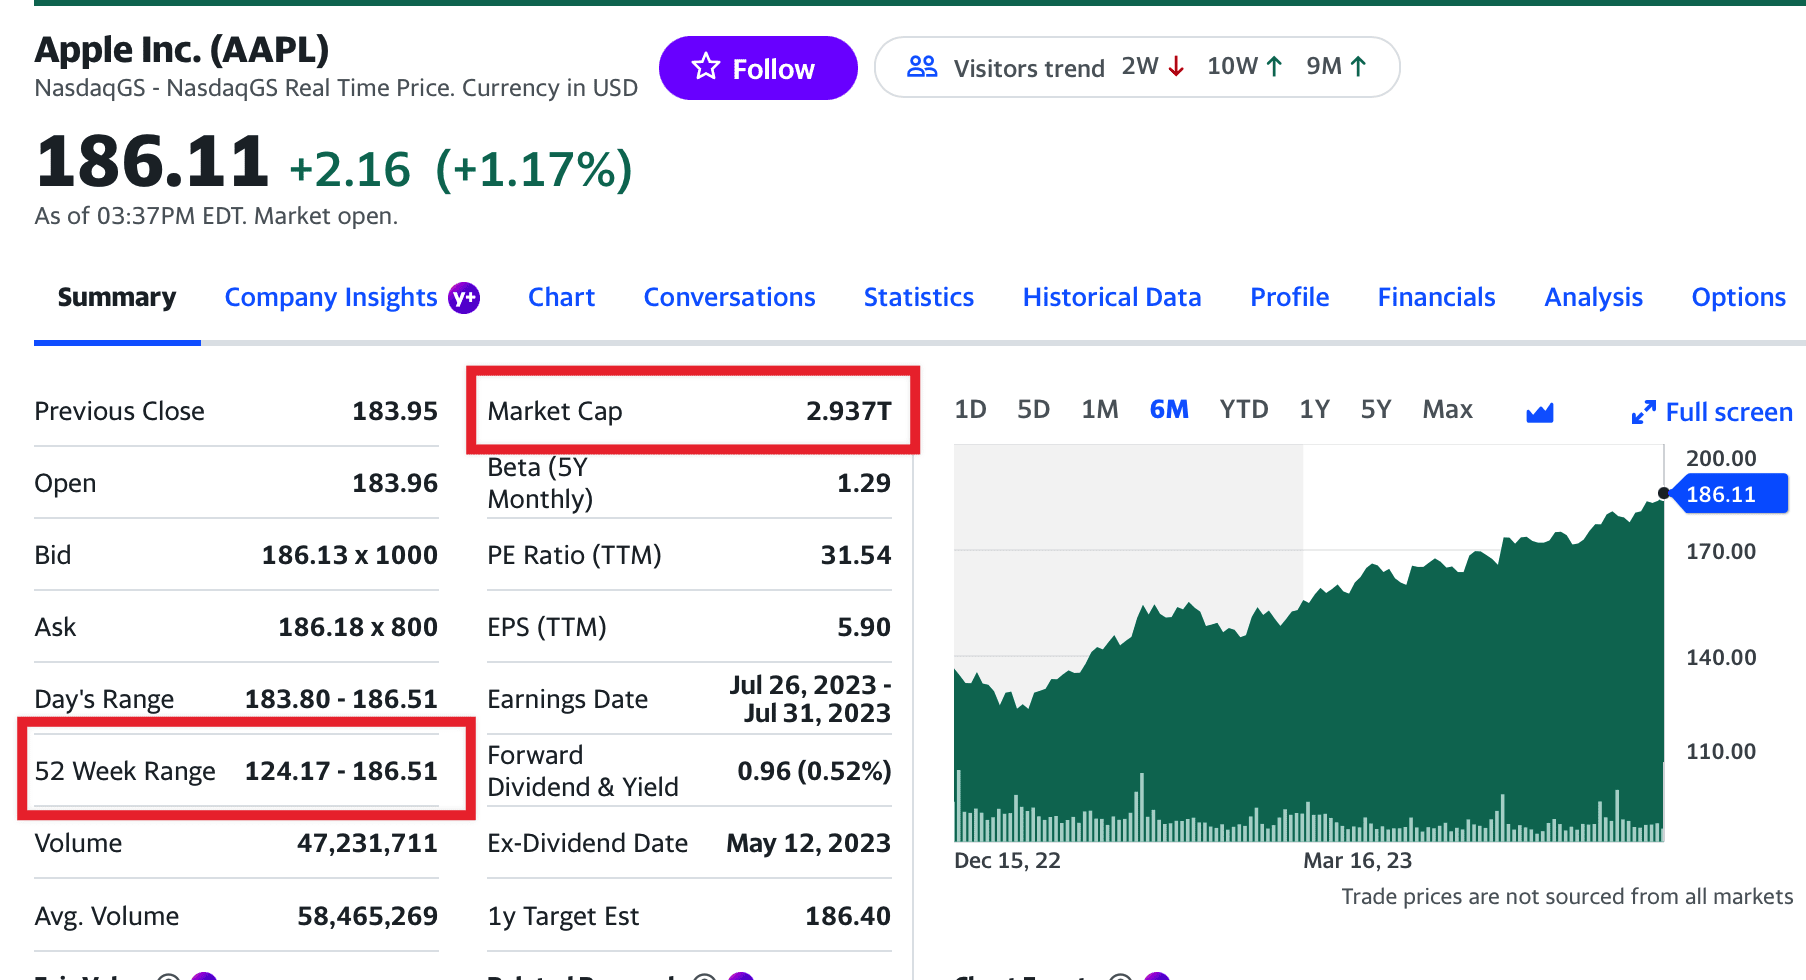Click the 1y Target Est value 186.40

click(x=848, y=916)
